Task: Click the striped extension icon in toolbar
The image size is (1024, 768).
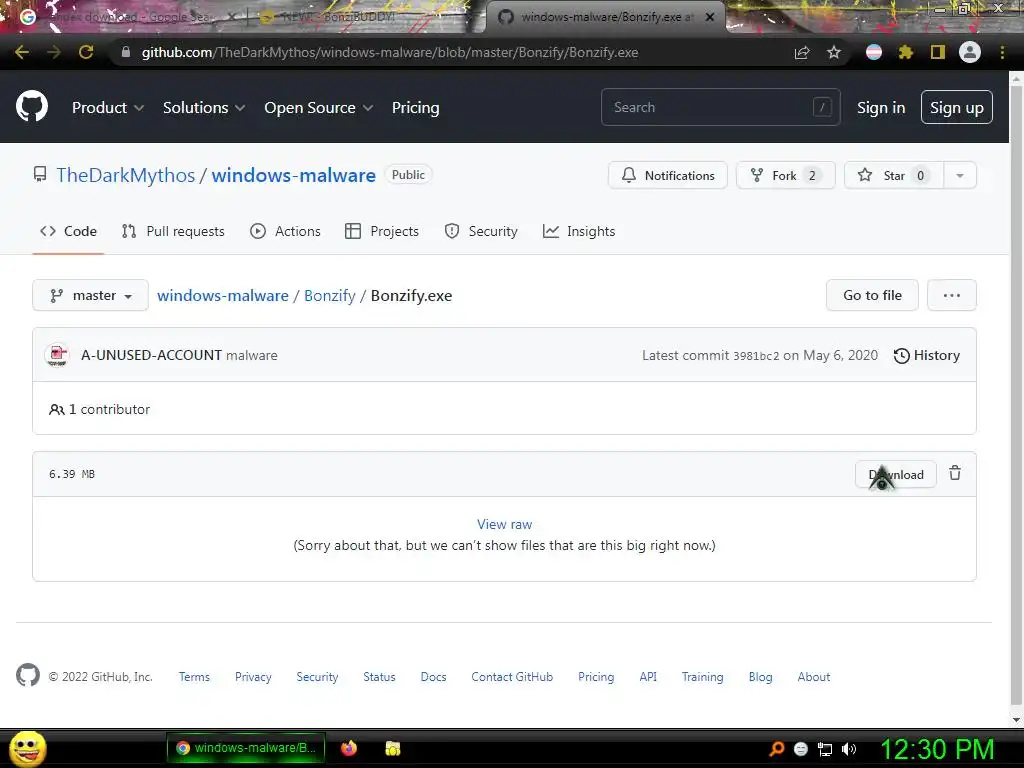Action: 874,52
